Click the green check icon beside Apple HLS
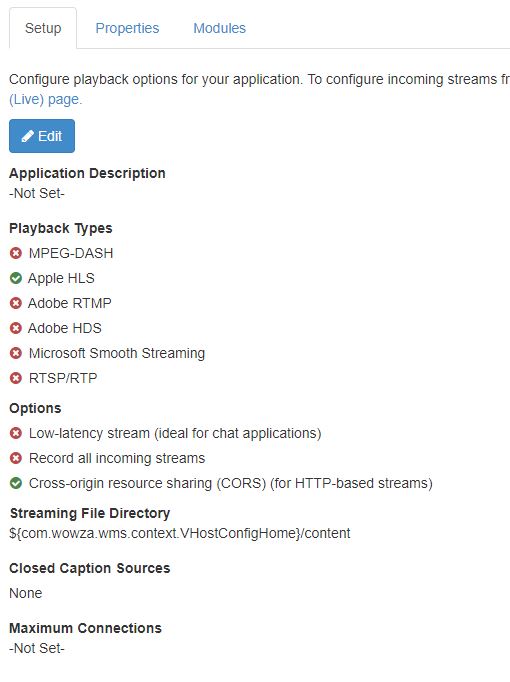 coord(16,278)
